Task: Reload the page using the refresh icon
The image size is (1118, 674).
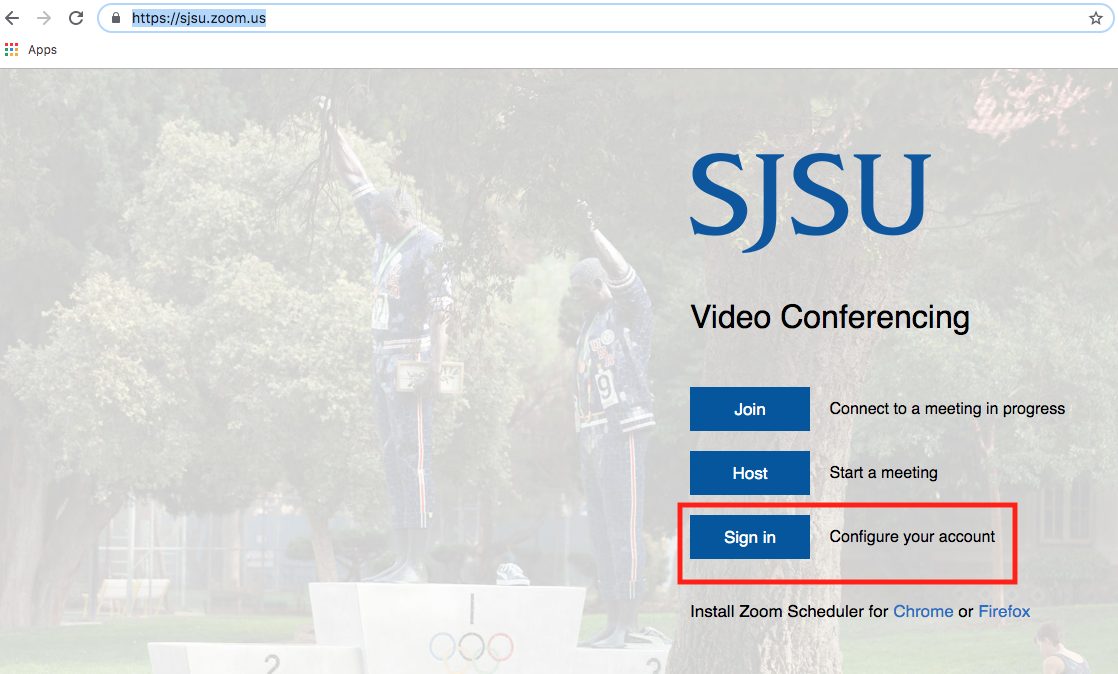Action: 76,17
